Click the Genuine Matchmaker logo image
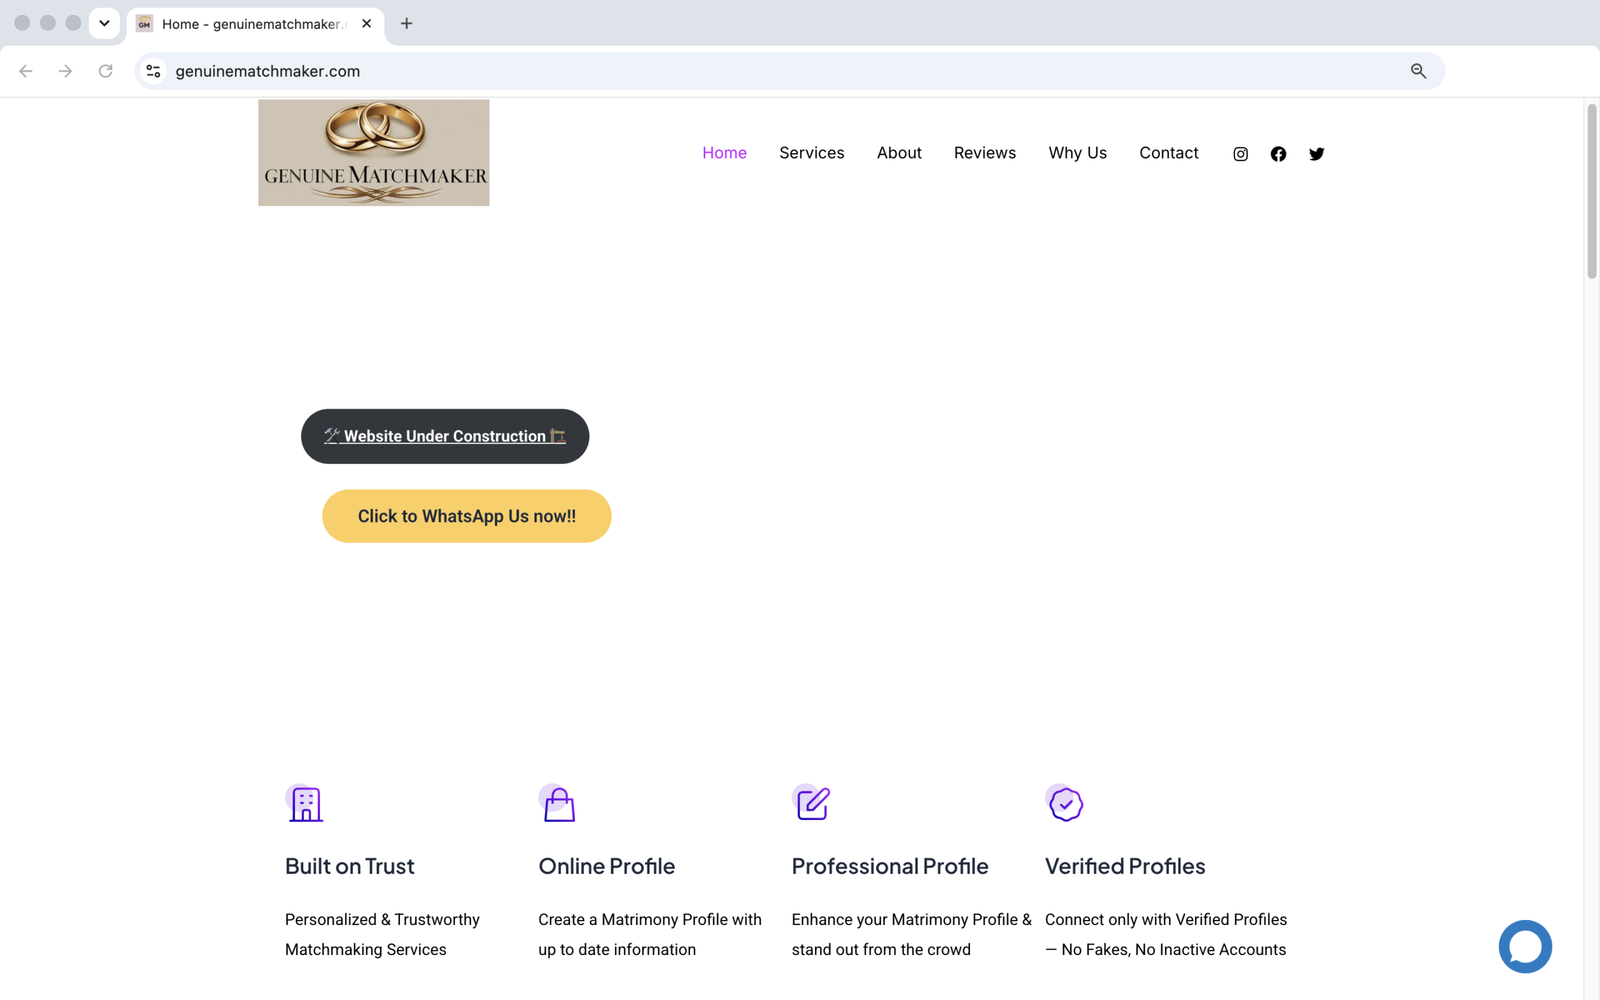The height and width of the screenshot is (1000, 1600). [374, 152]
